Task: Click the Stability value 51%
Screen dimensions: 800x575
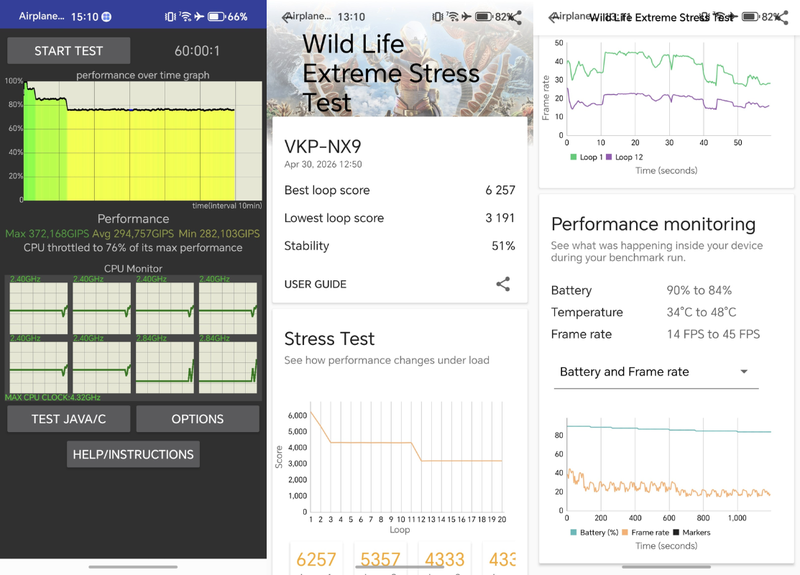Action: coord(503,246)
